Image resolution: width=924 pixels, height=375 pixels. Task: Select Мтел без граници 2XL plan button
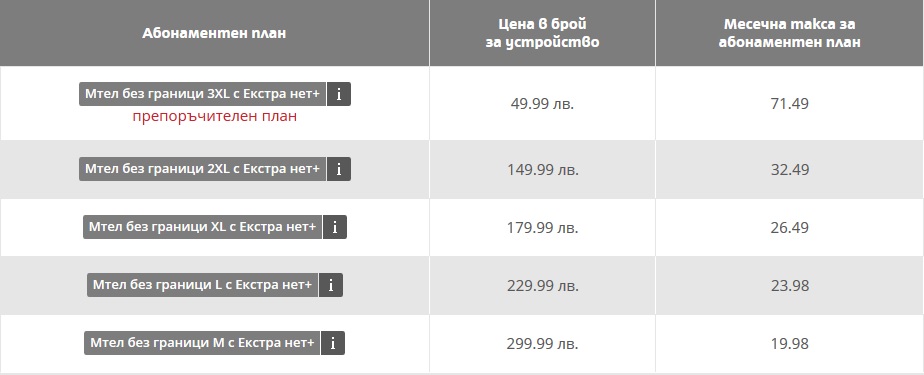click(202, 169)
